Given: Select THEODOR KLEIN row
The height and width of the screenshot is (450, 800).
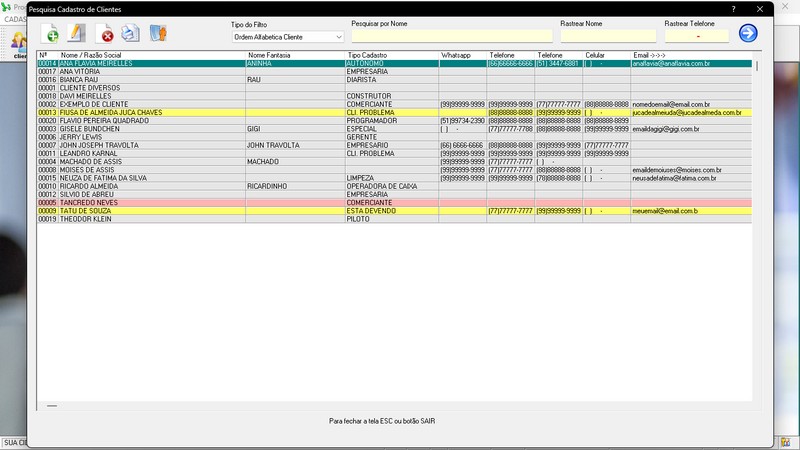Looking at the screenshot, I should click(x=394, y=219).
